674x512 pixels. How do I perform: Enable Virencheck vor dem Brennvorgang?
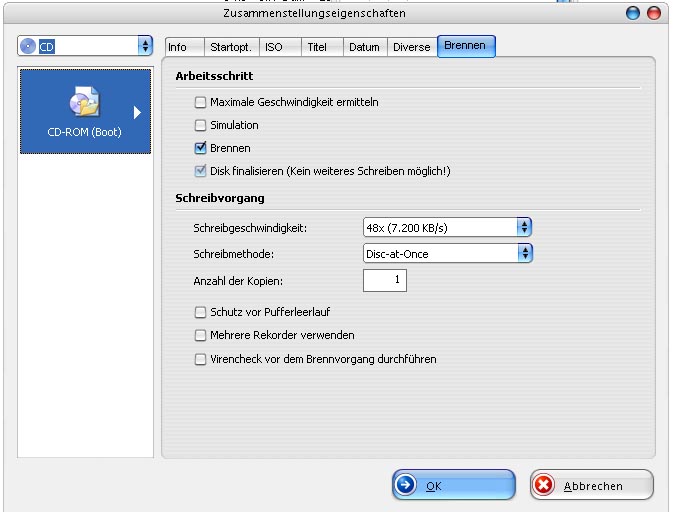click(x=200, y=359)
